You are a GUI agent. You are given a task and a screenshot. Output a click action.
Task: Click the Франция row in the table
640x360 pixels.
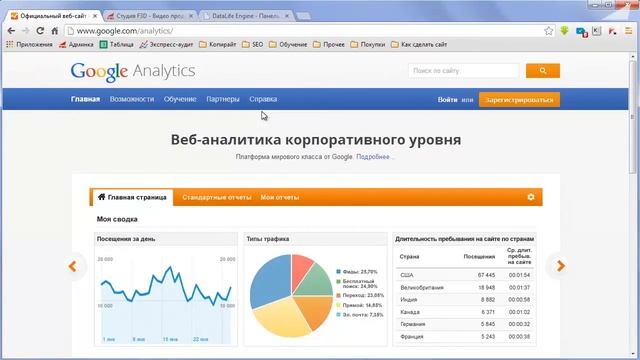pos(464,337)
